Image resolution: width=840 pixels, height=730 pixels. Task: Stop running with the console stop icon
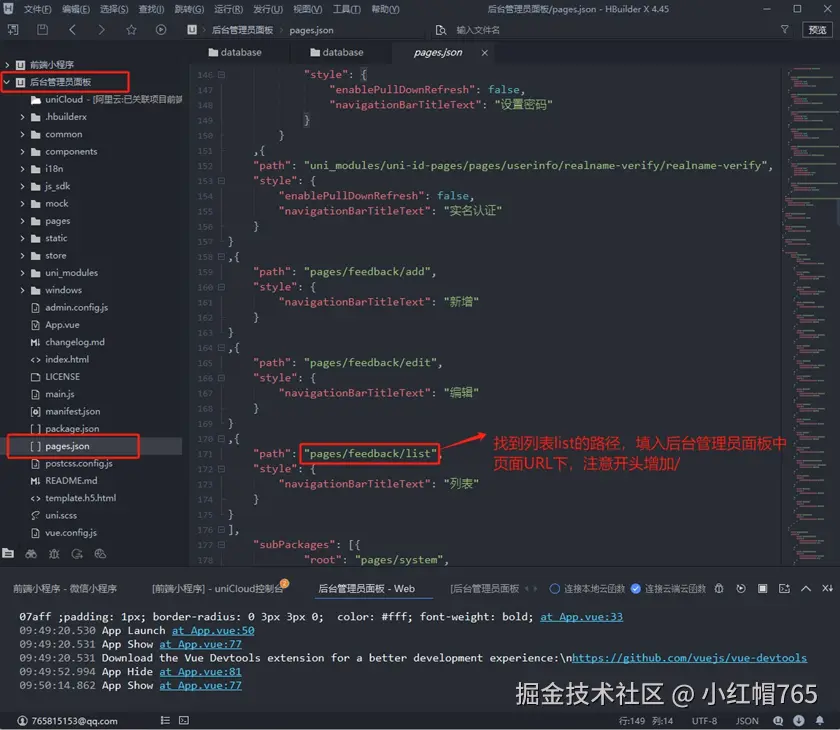point(762,589)
